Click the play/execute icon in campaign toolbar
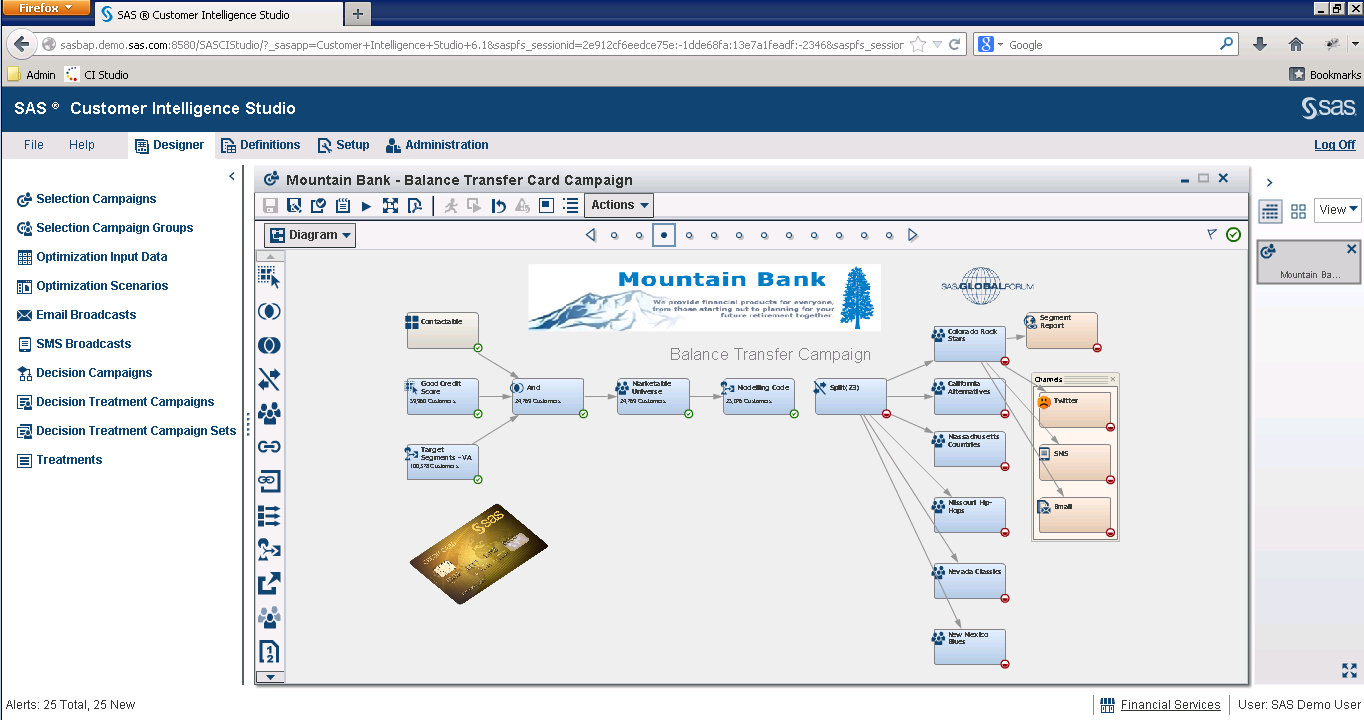The width and height of the screenshot is (1364, 720). click(366, 205)
